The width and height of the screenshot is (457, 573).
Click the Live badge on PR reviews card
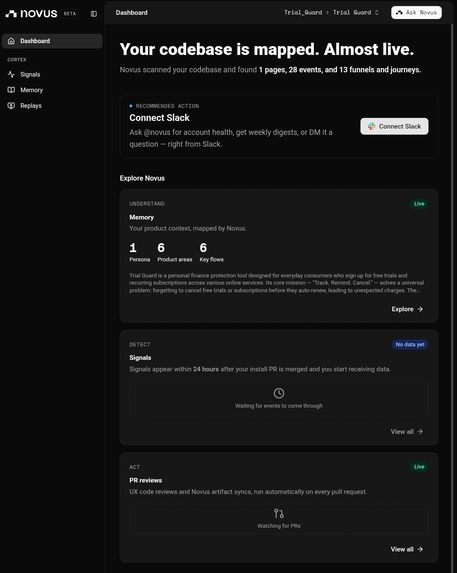[419, 467]
